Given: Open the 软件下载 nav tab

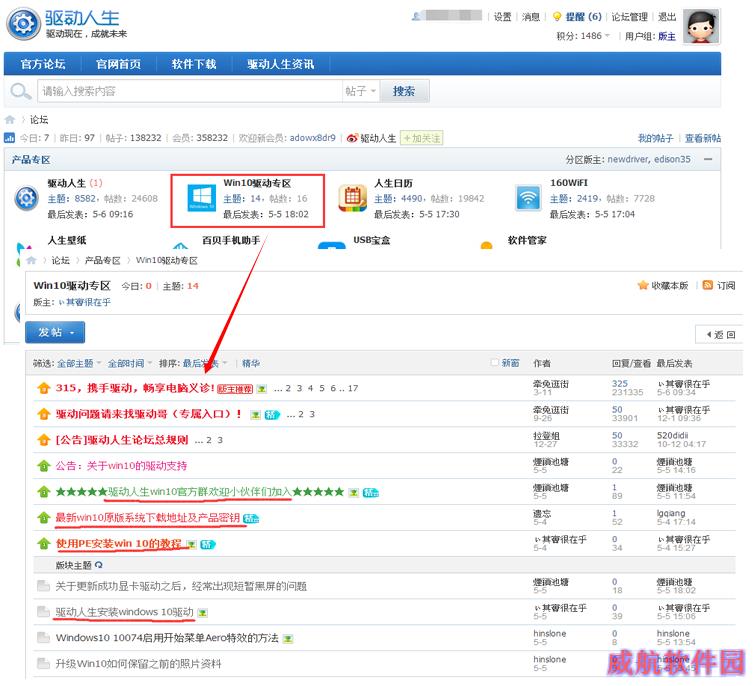Looking at the screenshot, I should coord(194,64).
